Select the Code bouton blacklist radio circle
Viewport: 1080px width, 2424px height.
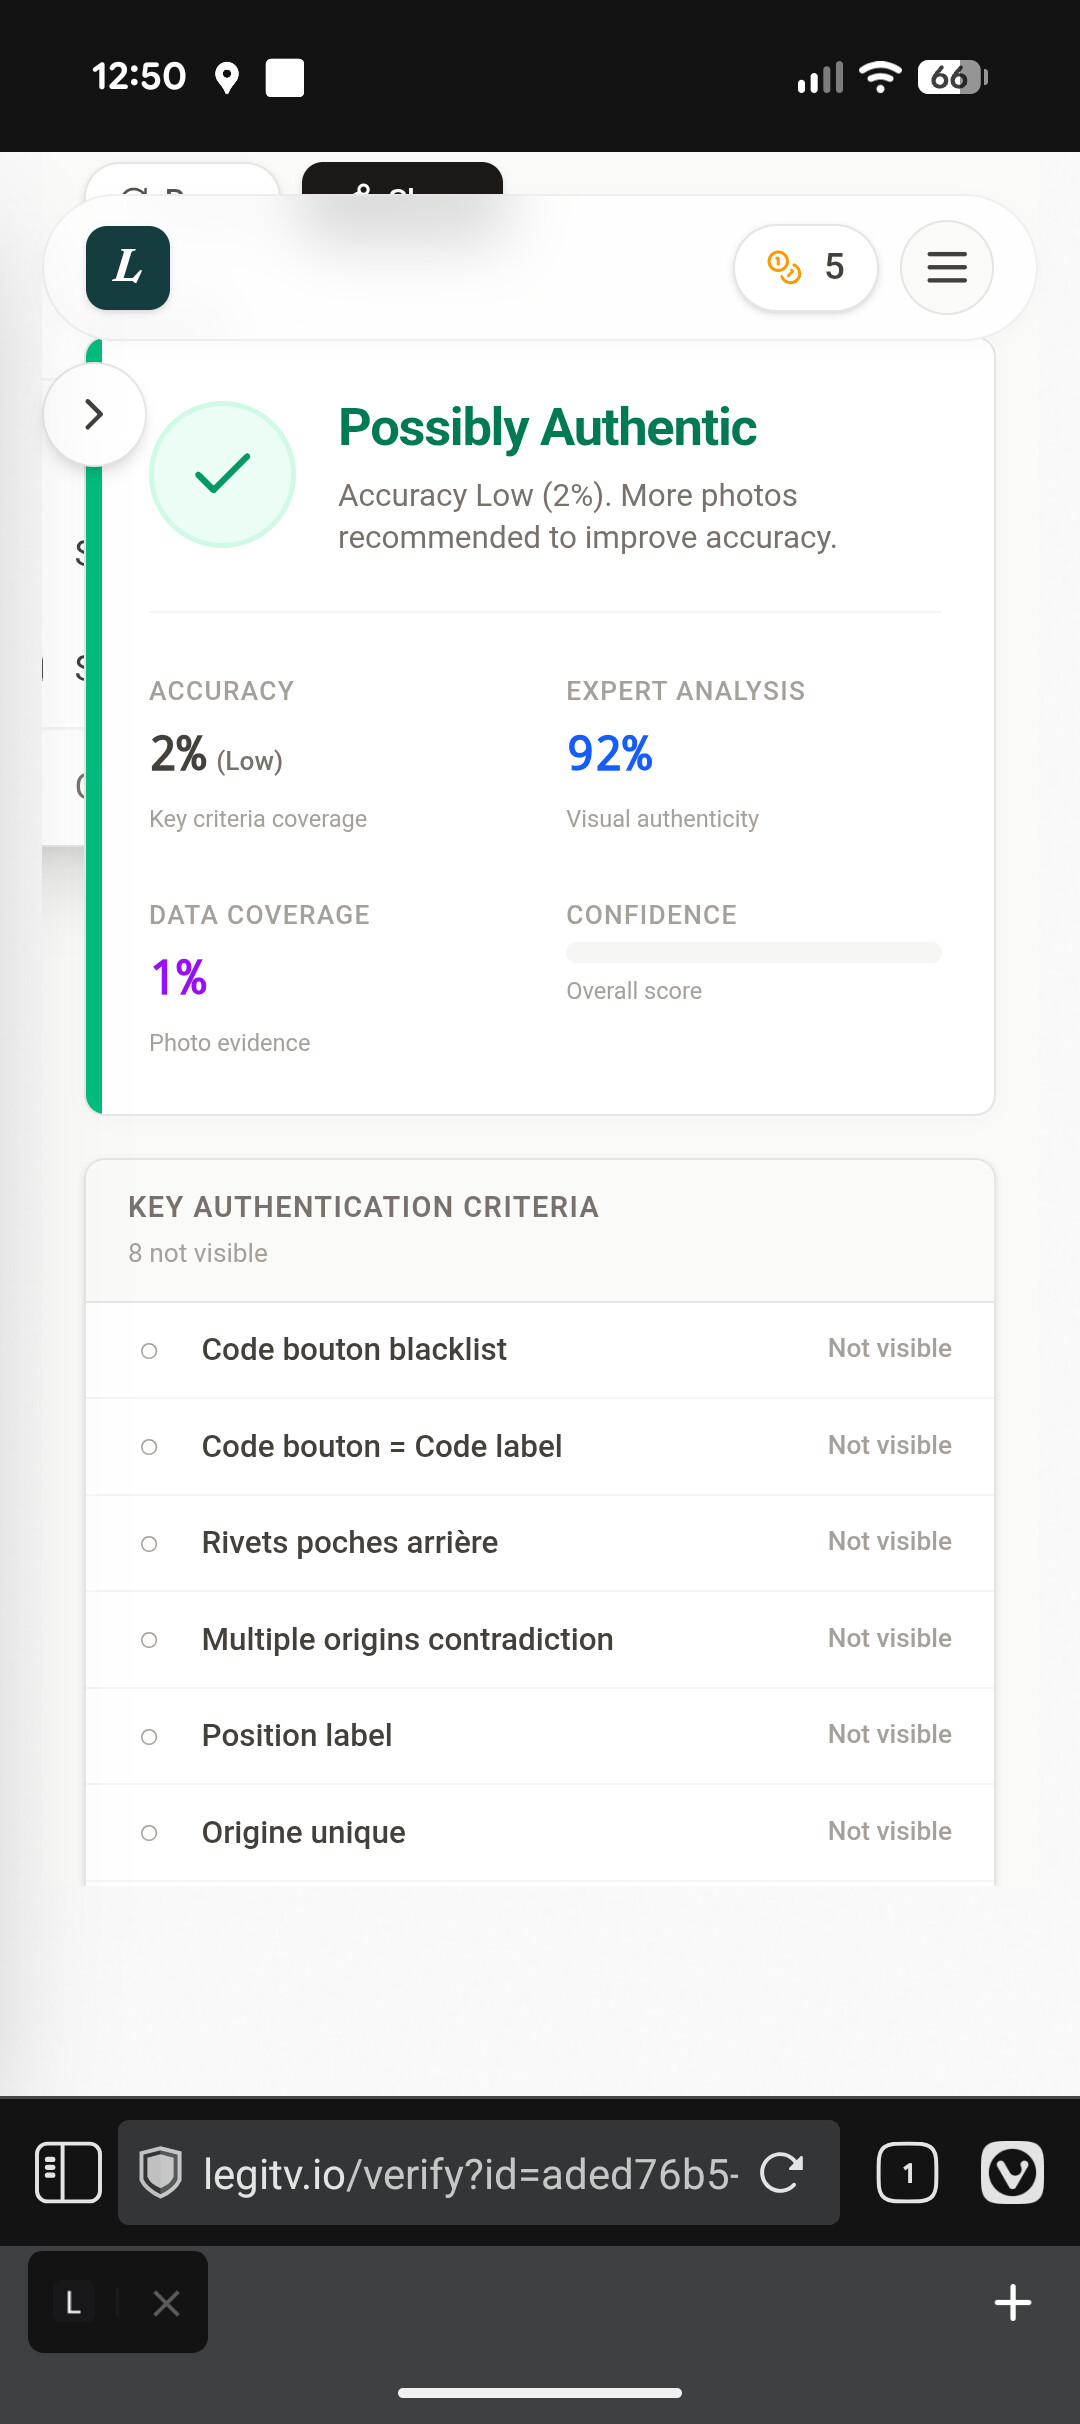click(x=149, y=1351)
